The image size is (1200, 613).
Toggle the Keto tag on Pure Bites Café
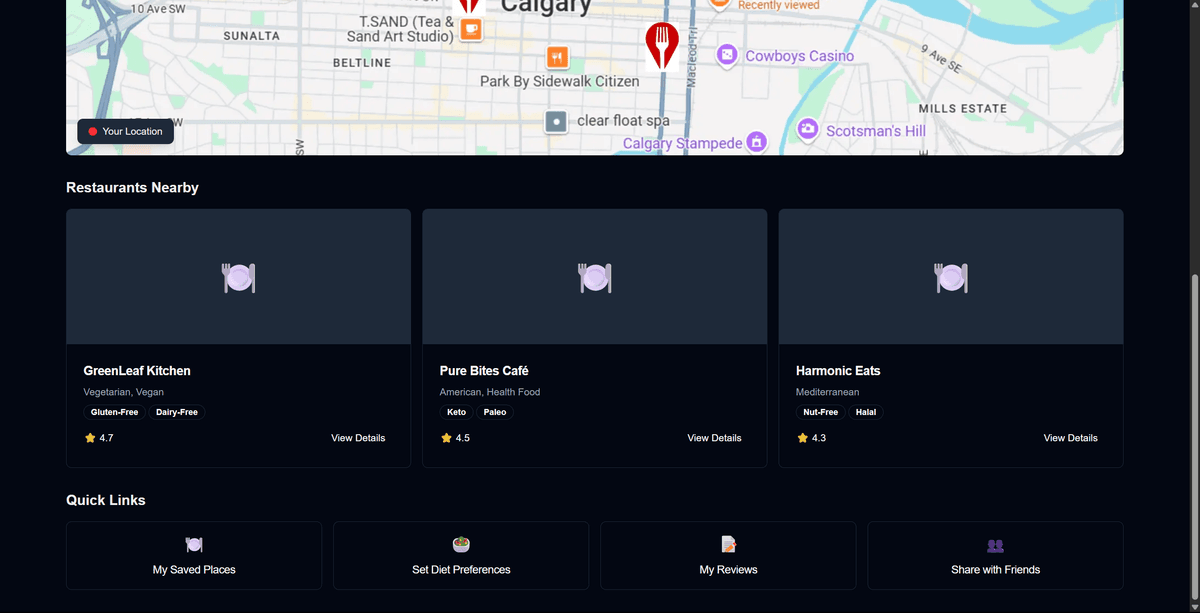point(456,411)
